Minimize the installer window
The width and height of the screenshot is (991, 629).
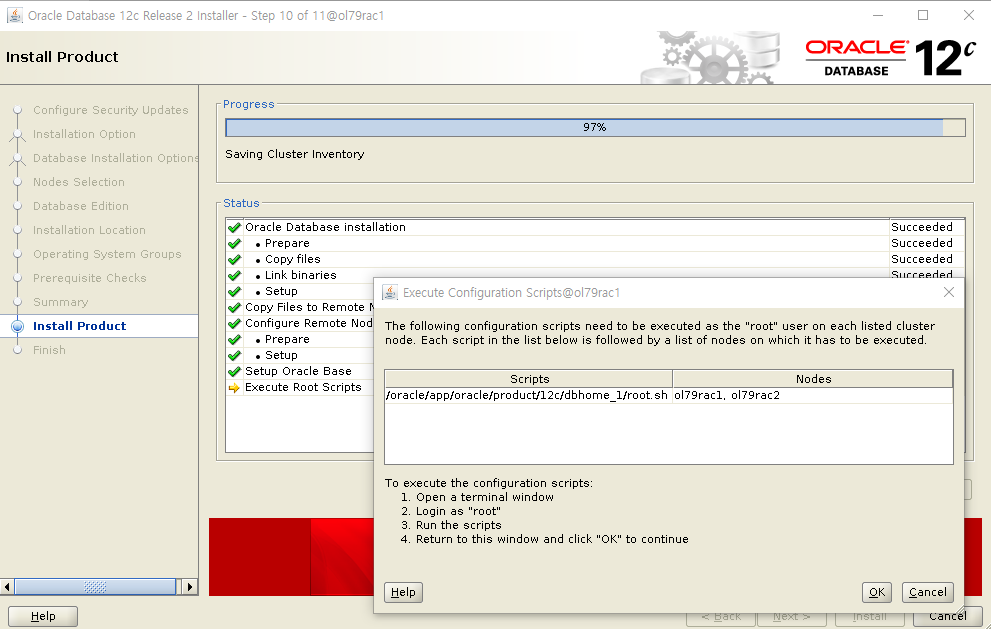[877, 15]
